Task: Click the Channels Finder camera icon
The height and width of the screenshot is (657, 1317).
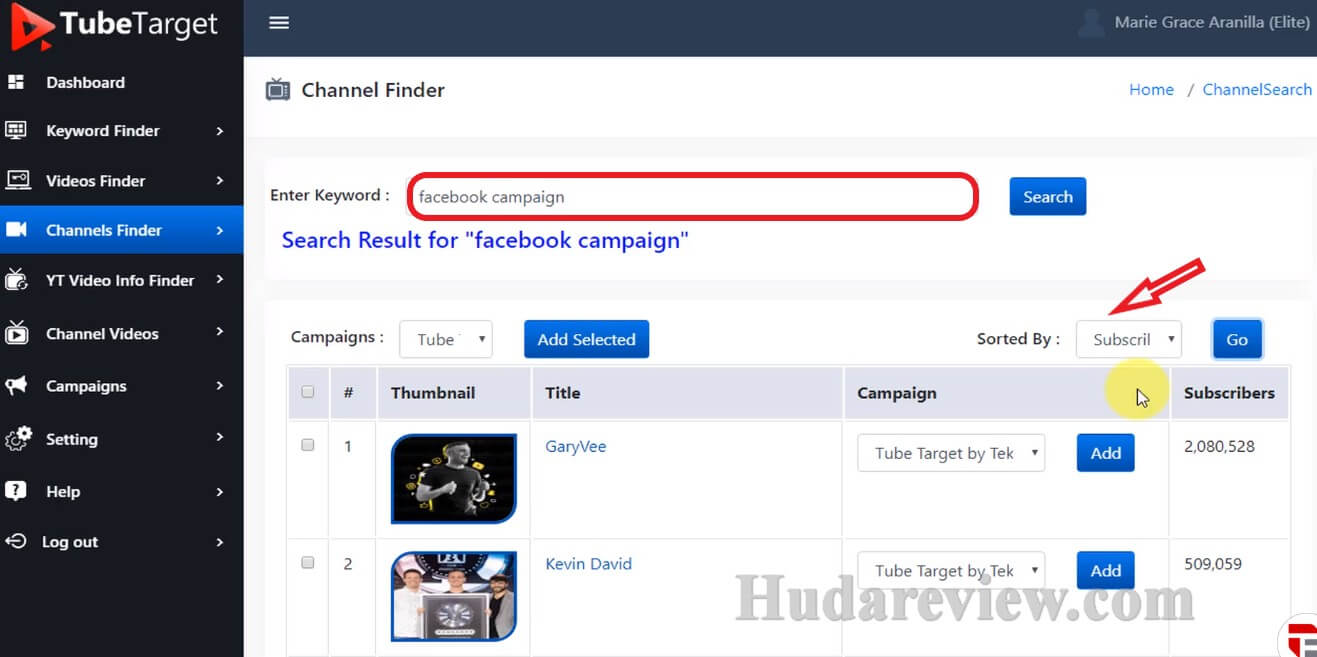Action: (x=16, y=230)
